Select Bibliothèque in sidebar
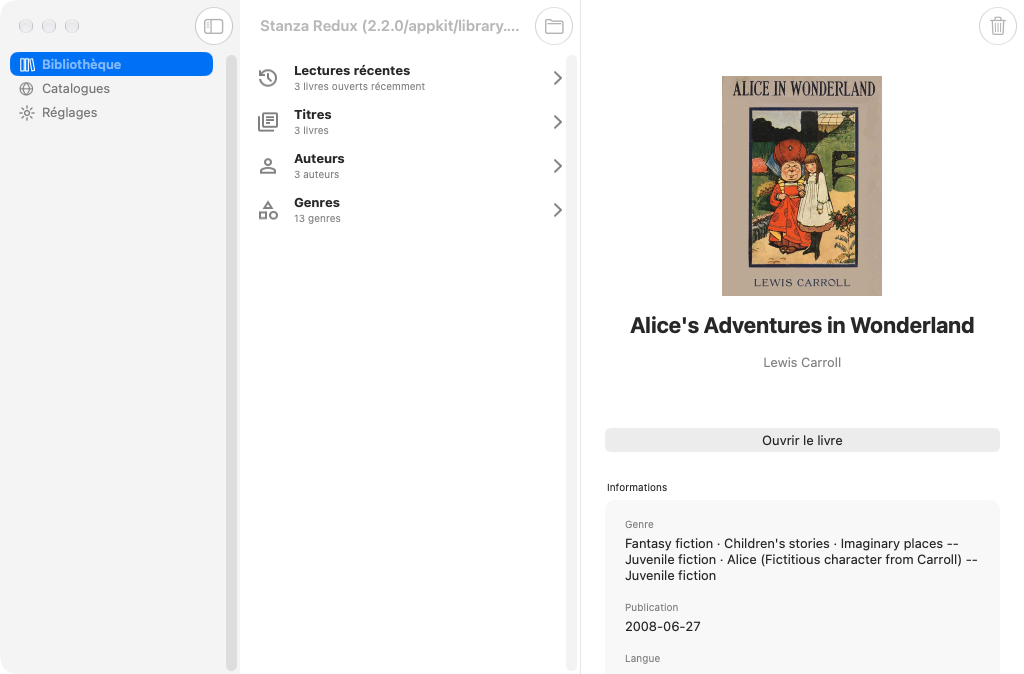This screenshot has width=1024, height=674. 111,64
